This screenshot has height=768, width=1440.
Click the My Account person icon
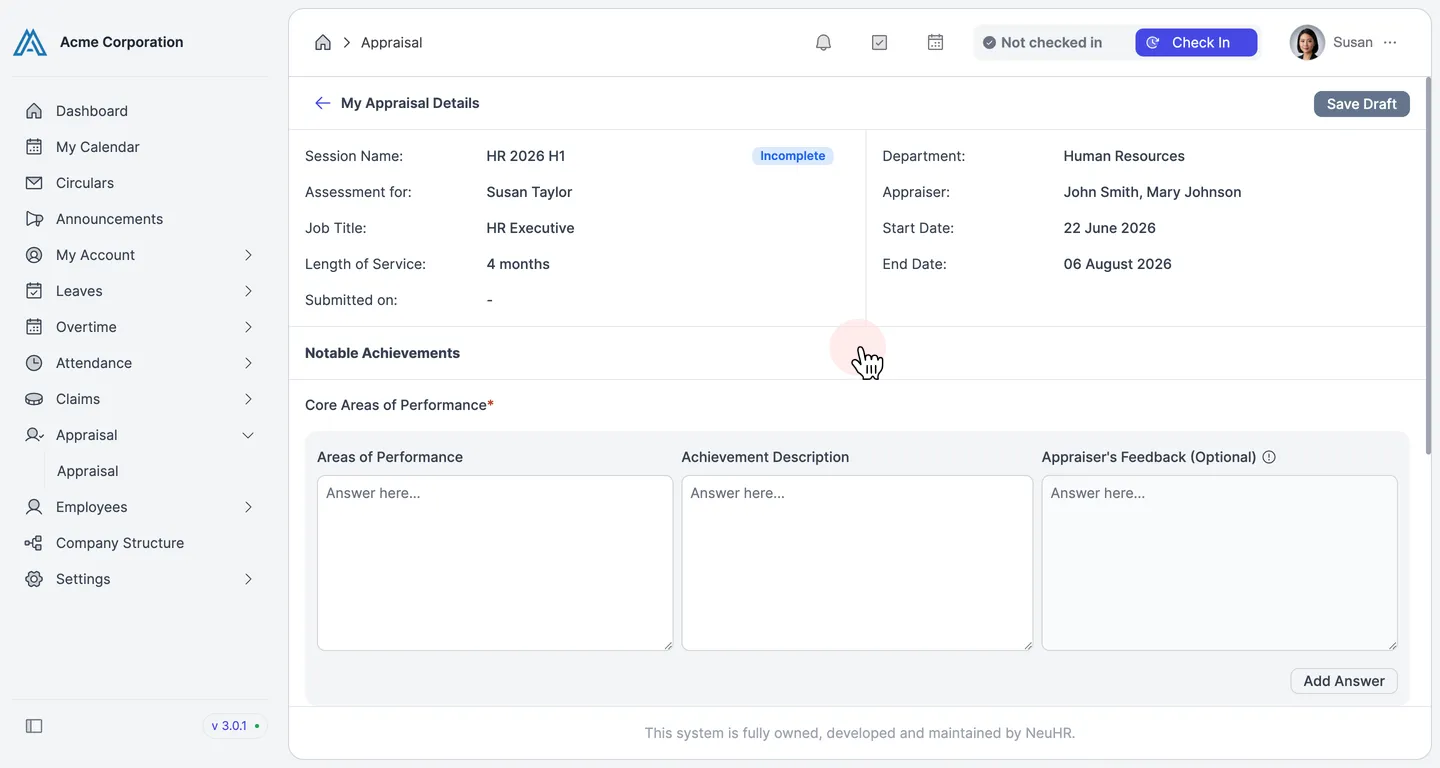pyautogui.click(x=34, y=255)
